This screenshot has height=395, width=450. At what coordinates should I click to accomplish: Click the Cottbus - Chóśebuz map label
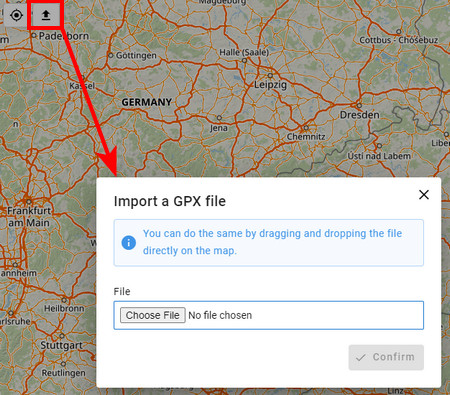click(x=399, y=40)
